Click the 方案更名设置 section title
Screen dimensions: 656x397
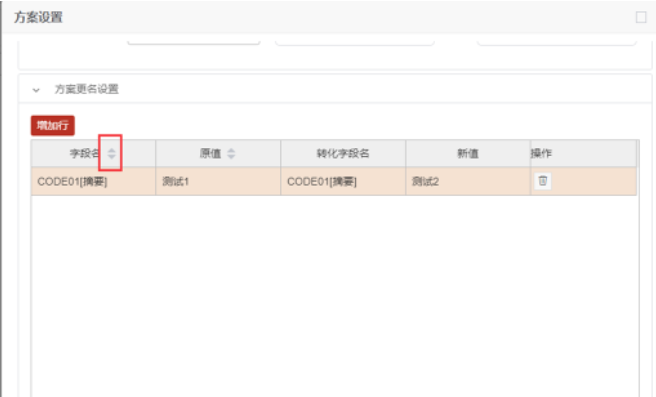pyautogui.click(x=87, y=89)
